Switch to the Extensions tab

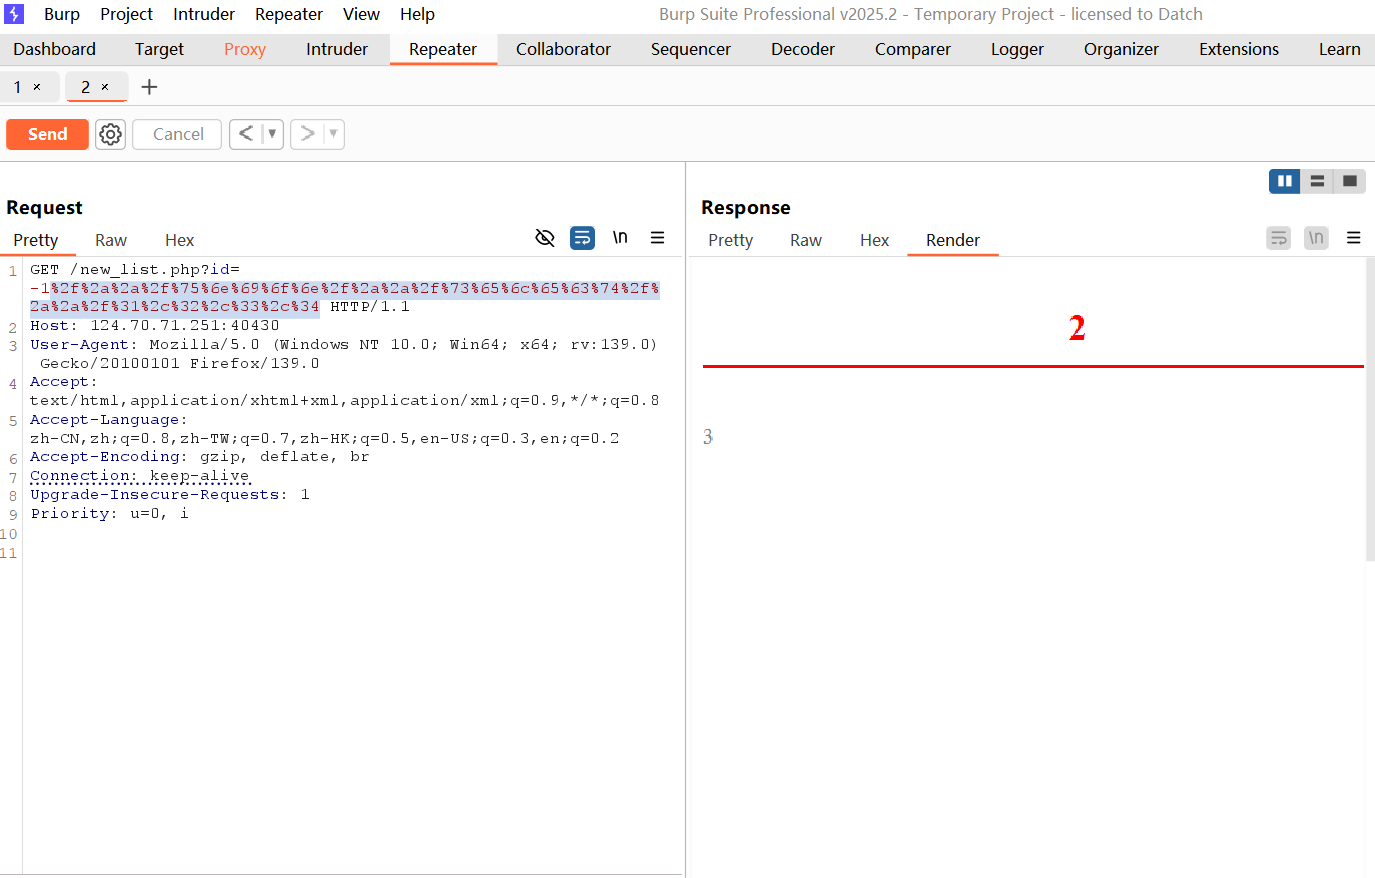1239,49
